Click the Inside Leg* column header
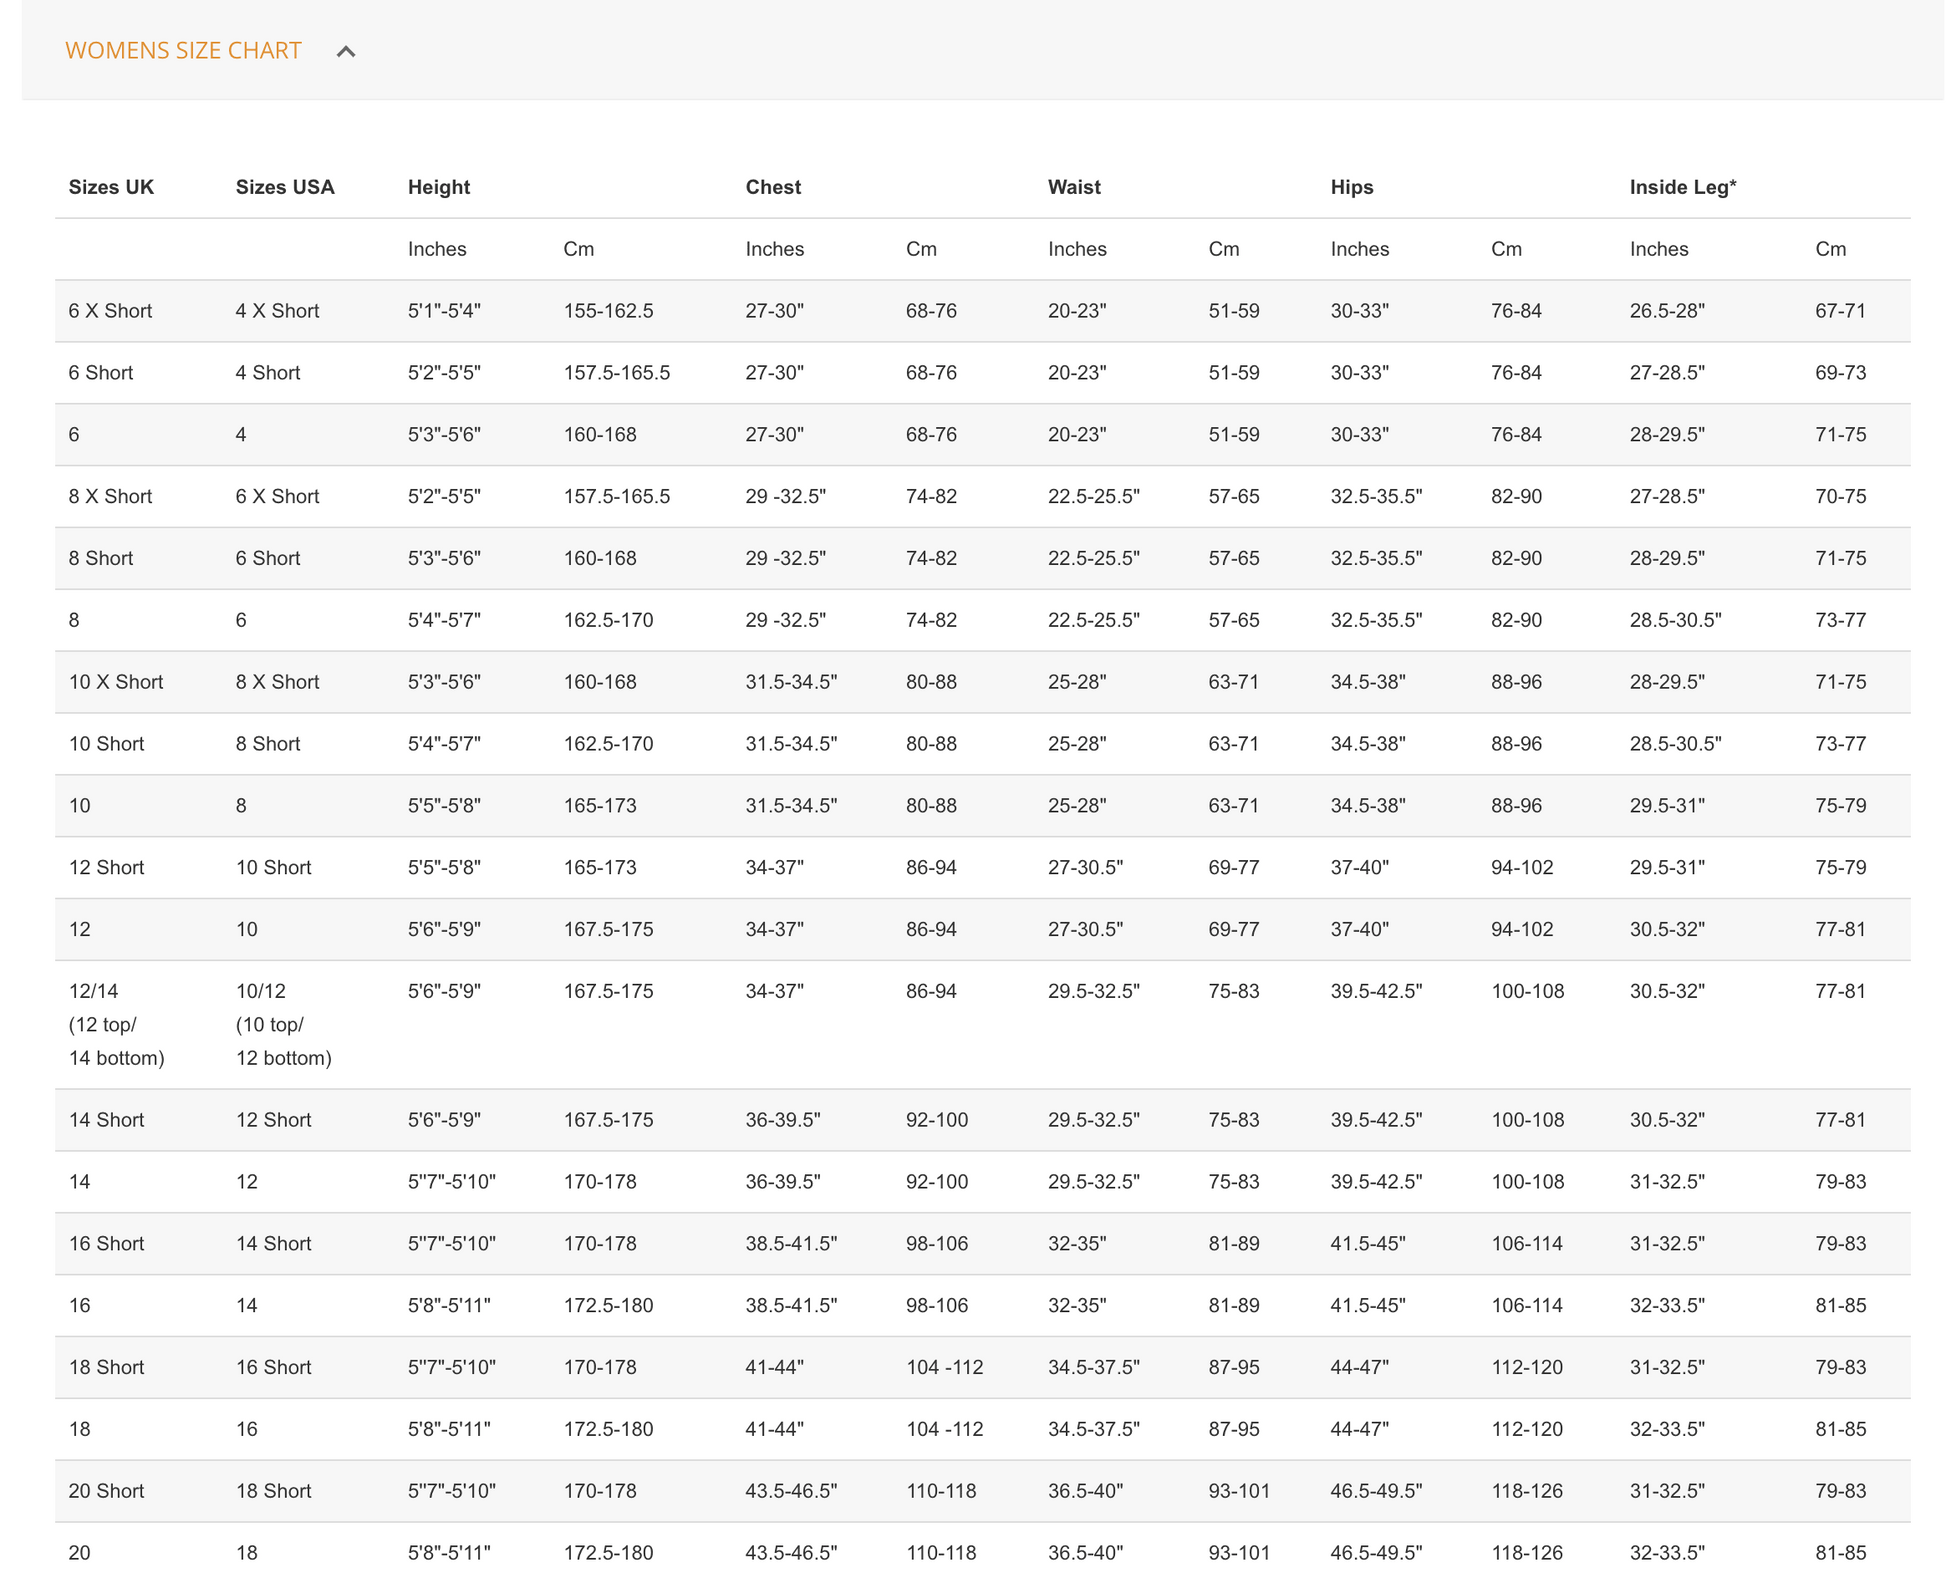Viewport: 1946px width, 1578px height. point(1682,187)
